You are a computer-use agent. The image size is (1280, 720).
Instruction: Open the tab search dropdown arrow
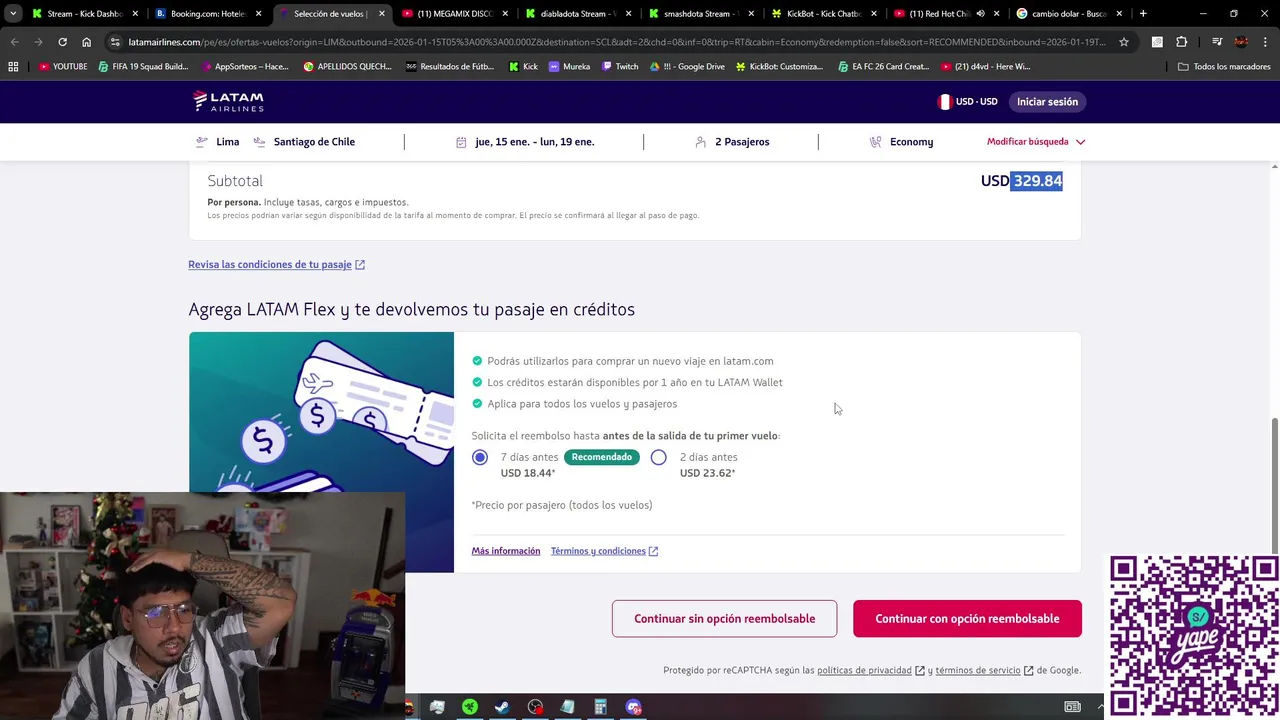(x=13, y=14)
